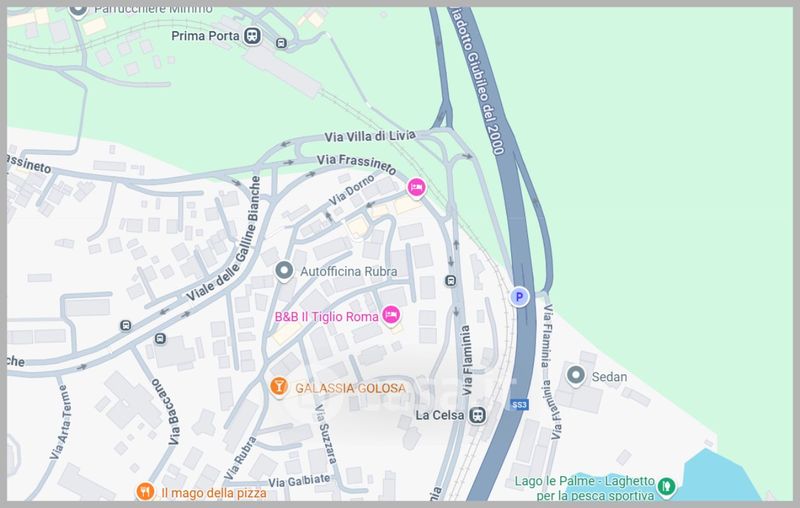Image resolution: width=800 pixels, height=508 pixels.
Task: Click the Sedan location marker
Action: (x=576, y=376)
